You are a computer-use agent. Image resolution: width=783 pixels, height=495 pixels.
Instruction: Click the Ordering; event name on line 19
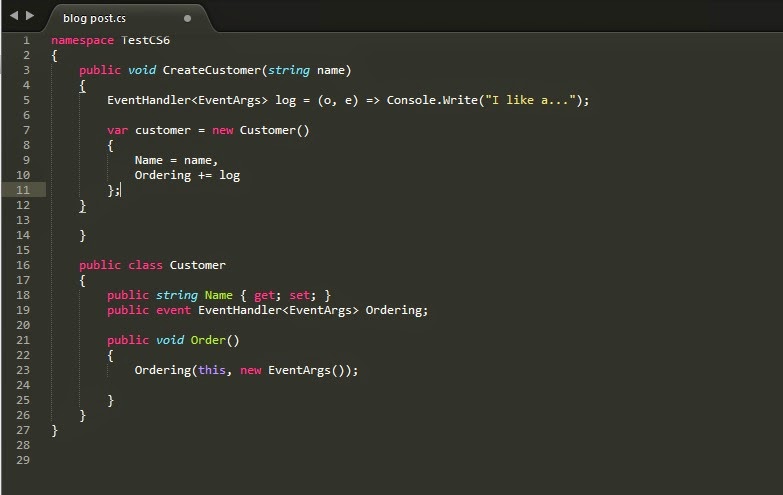coord(397,311)
